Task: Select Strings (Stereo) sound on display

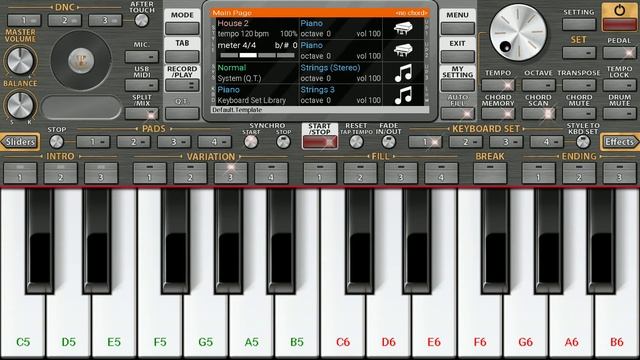Action: [x=330, y=68]
